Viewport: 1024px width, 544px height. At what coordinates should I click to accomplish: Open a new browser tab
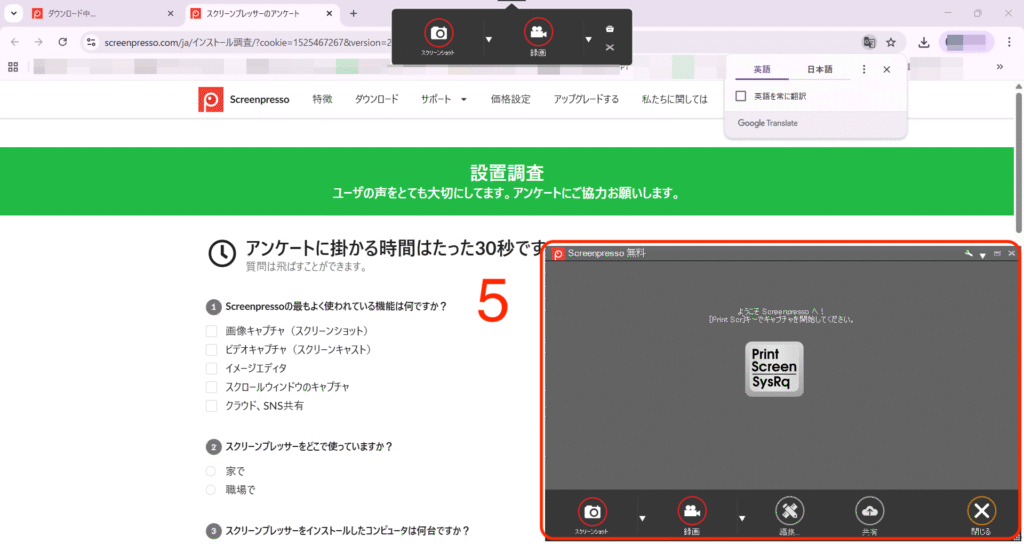[x=353, y=14]
